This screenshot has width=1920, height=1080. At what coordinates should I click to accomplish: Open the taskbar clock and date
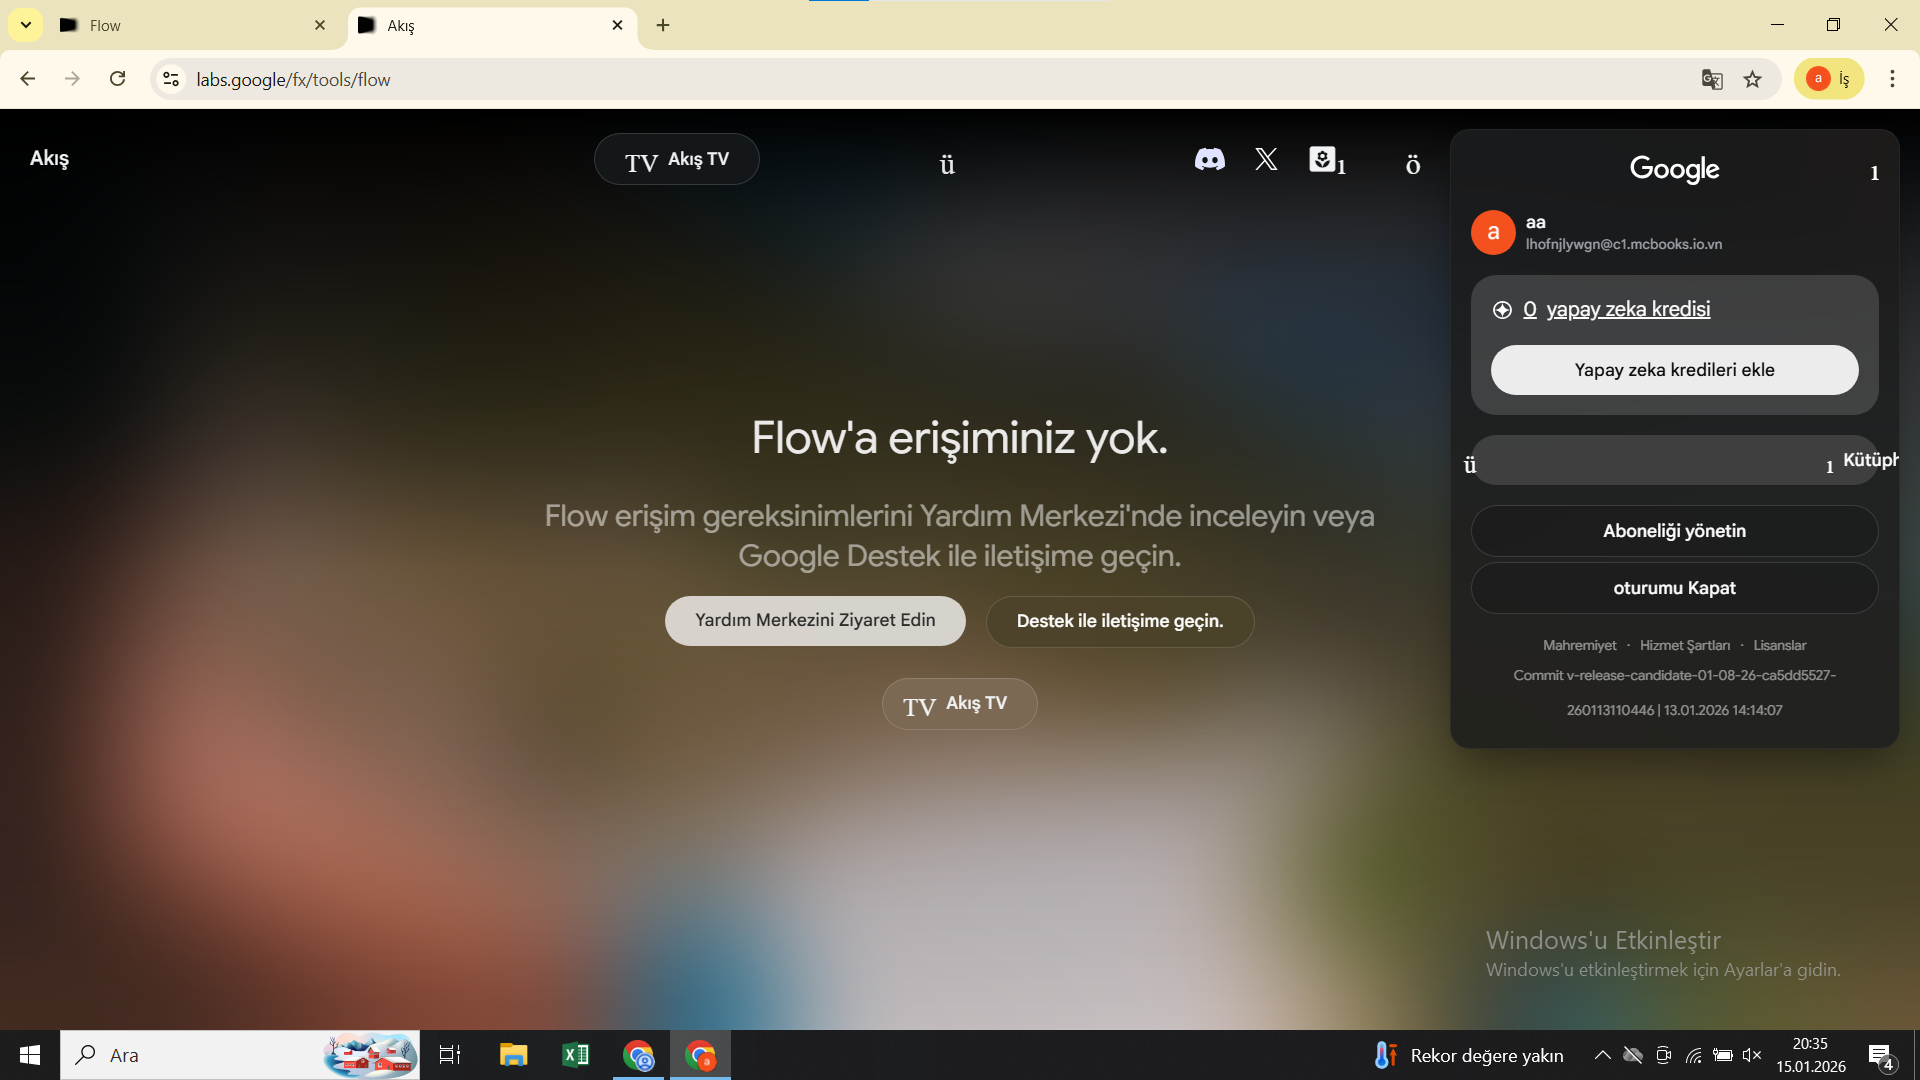click(1811, 1055)
